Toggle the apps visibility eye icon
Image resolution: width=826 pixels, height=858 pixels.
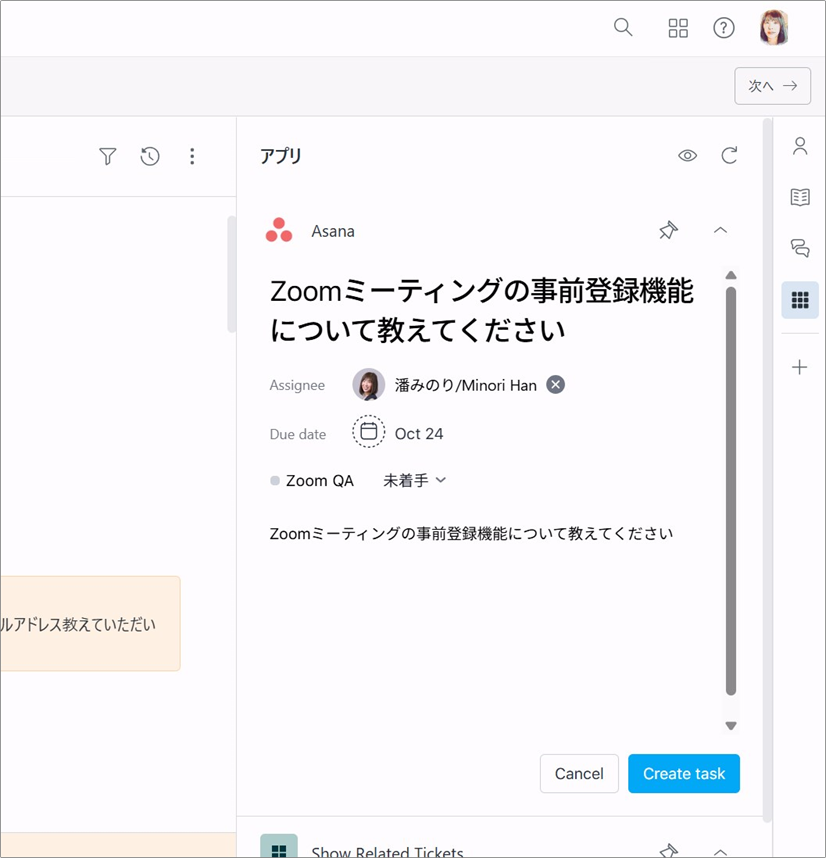687,156
